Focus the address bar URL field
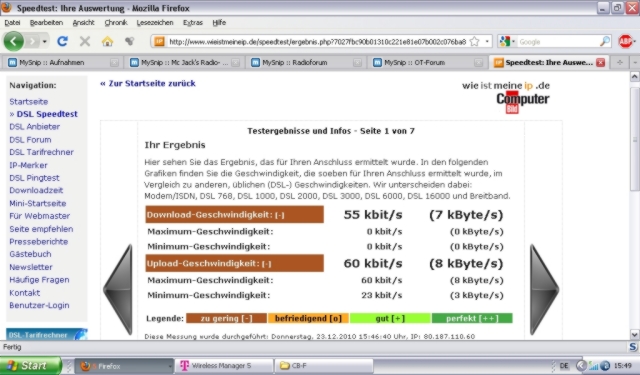Viewport: 640px width, 375px height. click(x=317, y=42)
